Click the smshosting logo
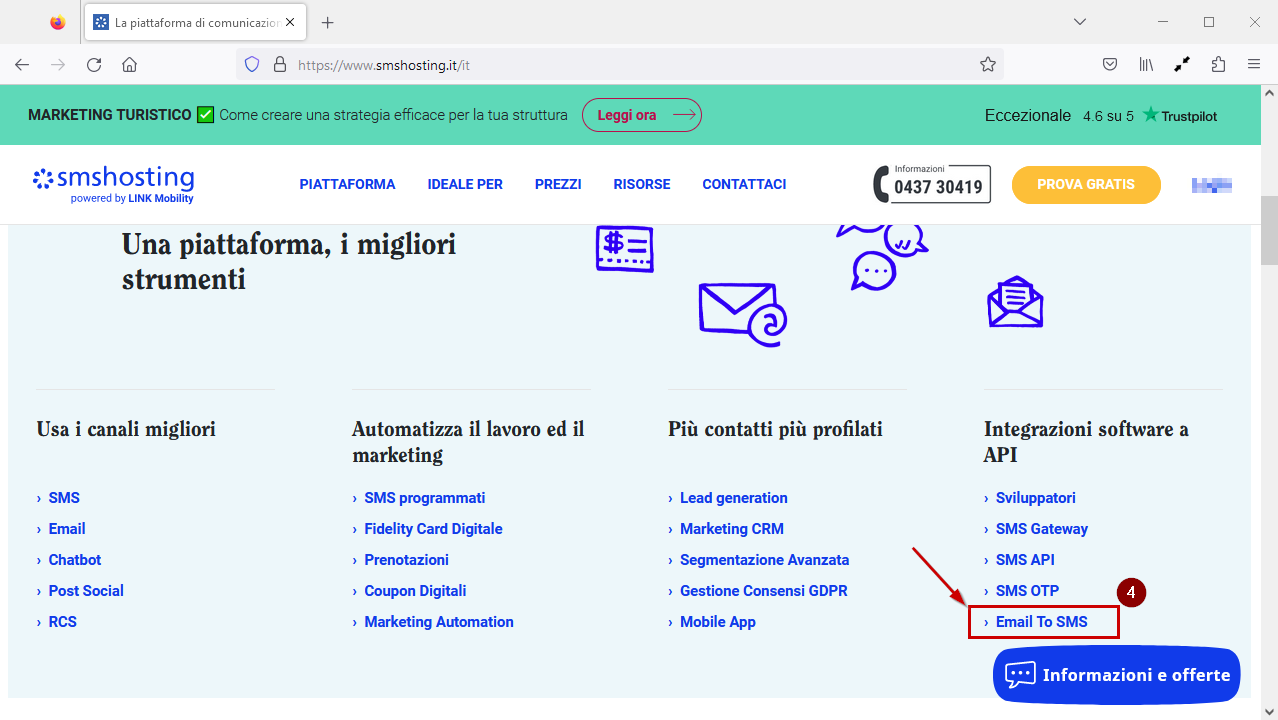 [x=113, y=184]
